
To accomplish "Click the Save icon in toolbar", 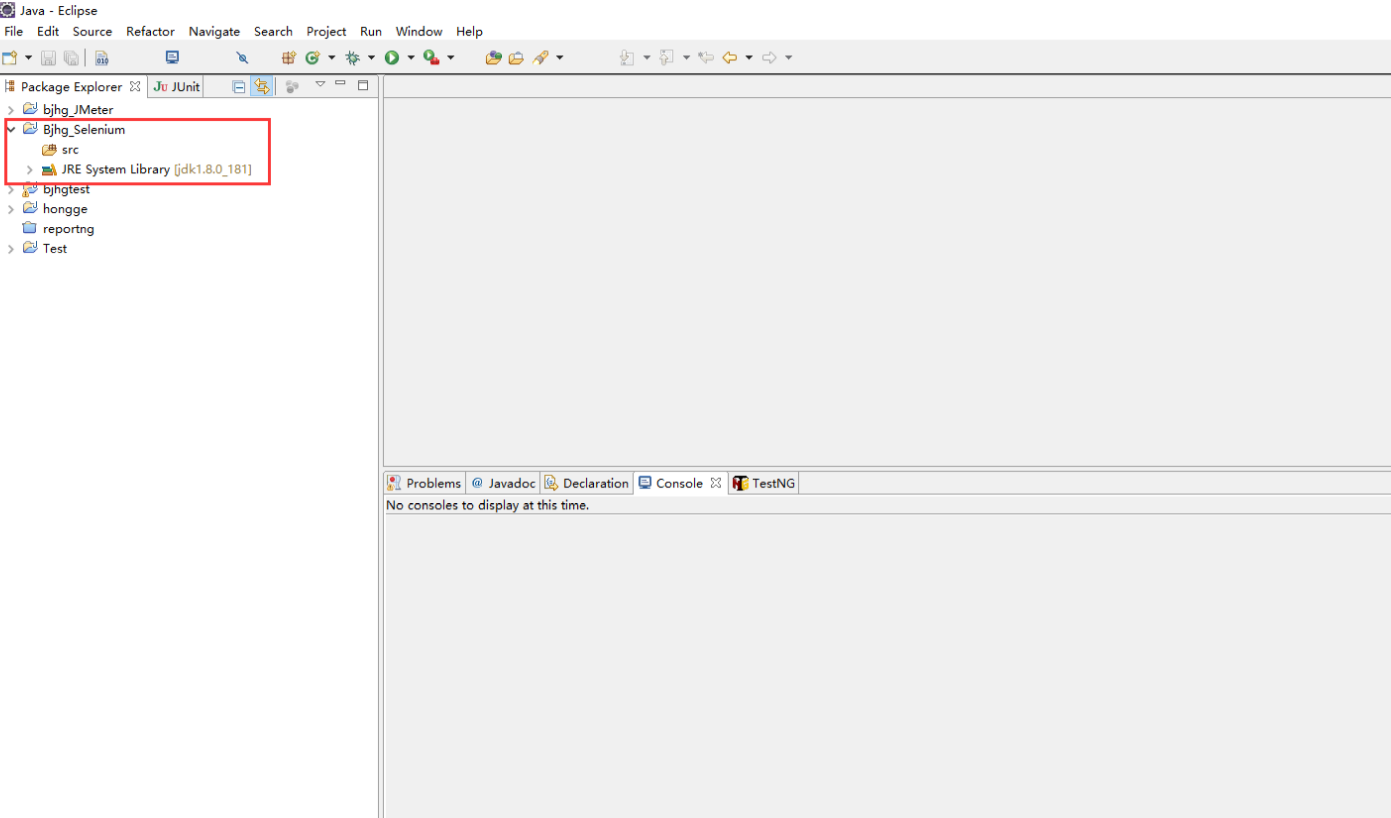I will [x=48, y=58].
